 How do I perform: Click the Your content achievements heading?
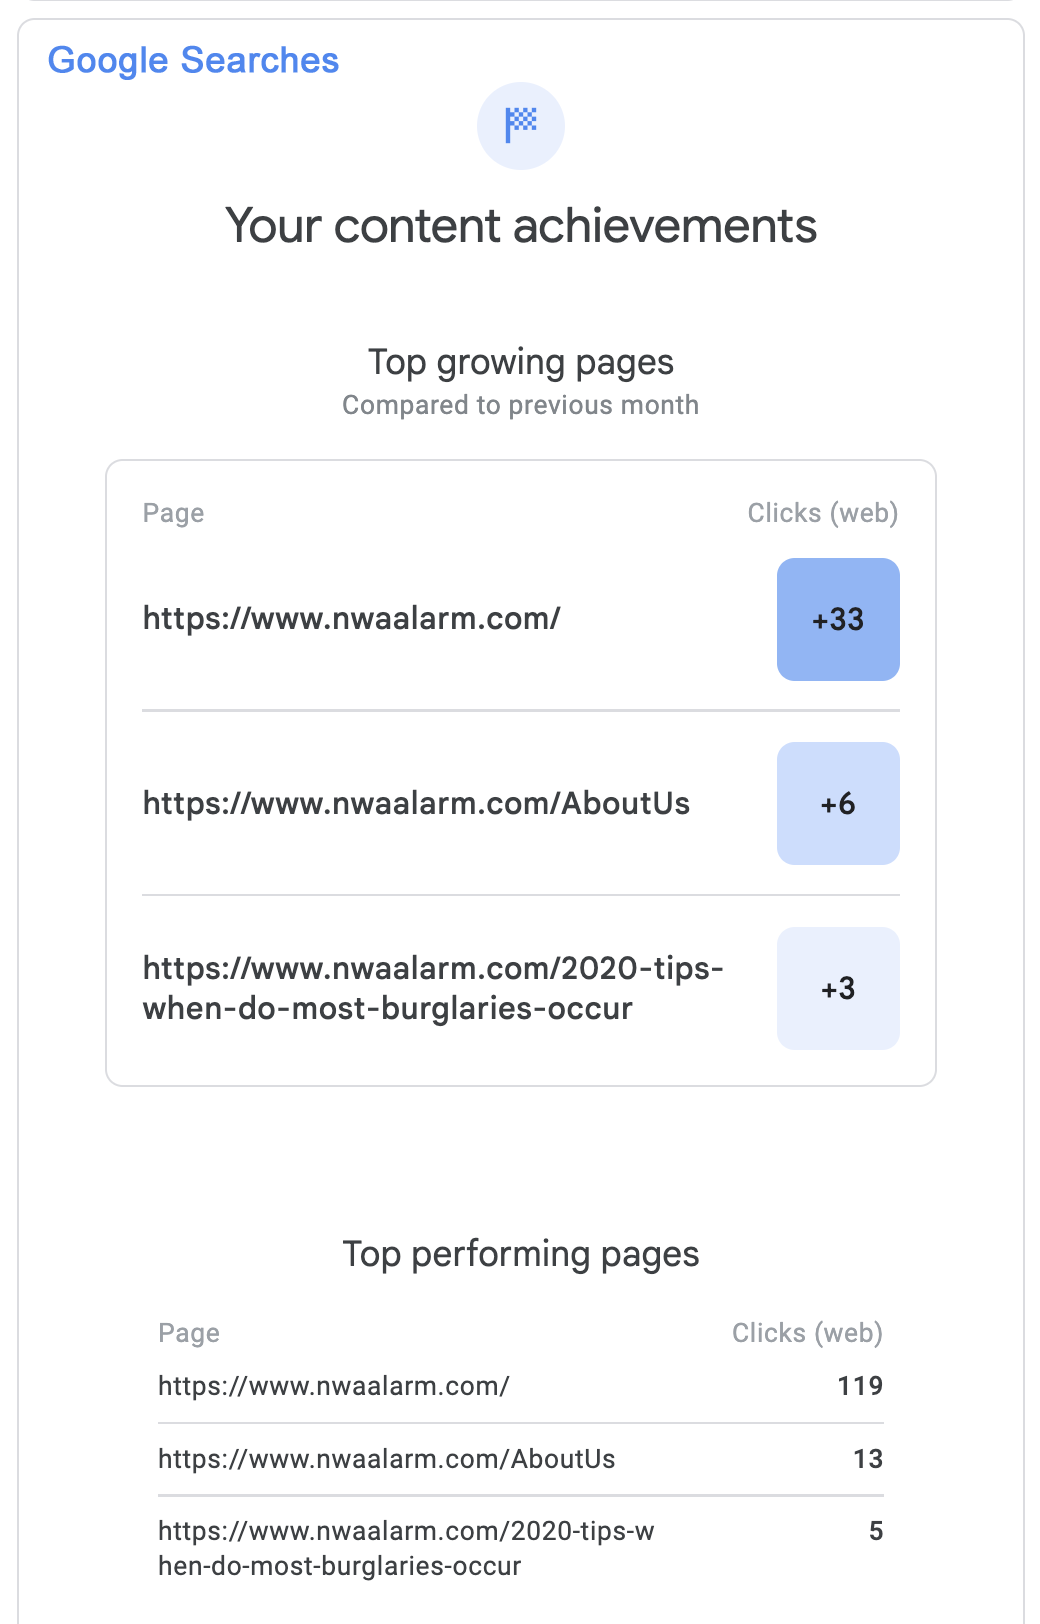click(520, 226)
